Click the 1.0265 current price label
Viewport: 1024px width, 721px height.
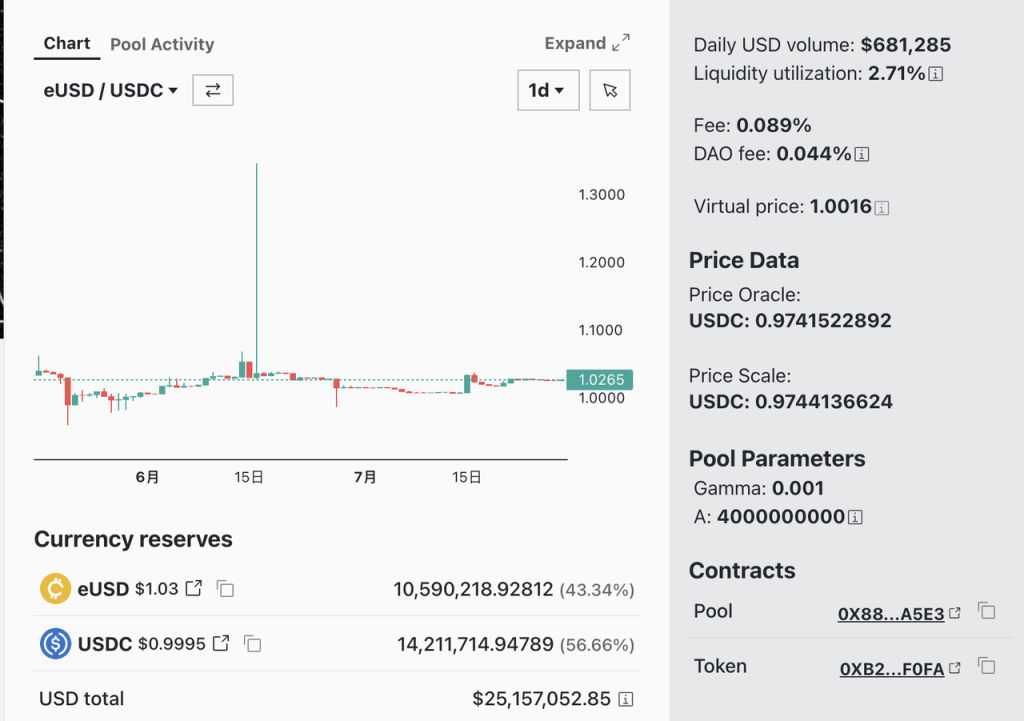click(600, 380)
